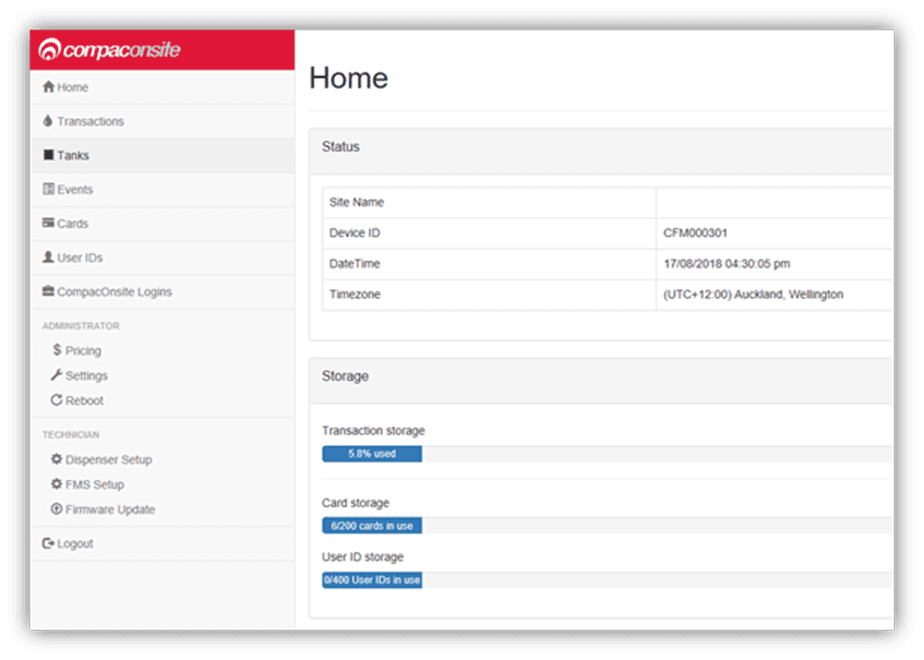Click the Home page heading
The height and width of the screenshot is (660, 924).
click(349, 78)
